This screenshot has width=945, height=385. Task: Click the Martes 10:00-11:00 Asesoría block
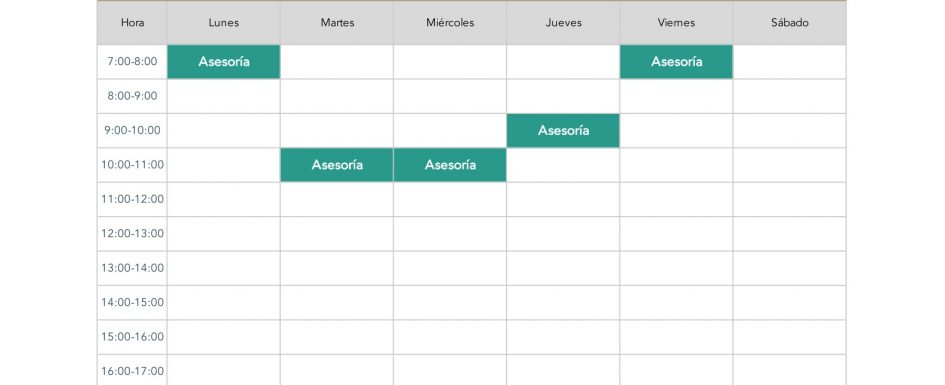tap(337, 164)
